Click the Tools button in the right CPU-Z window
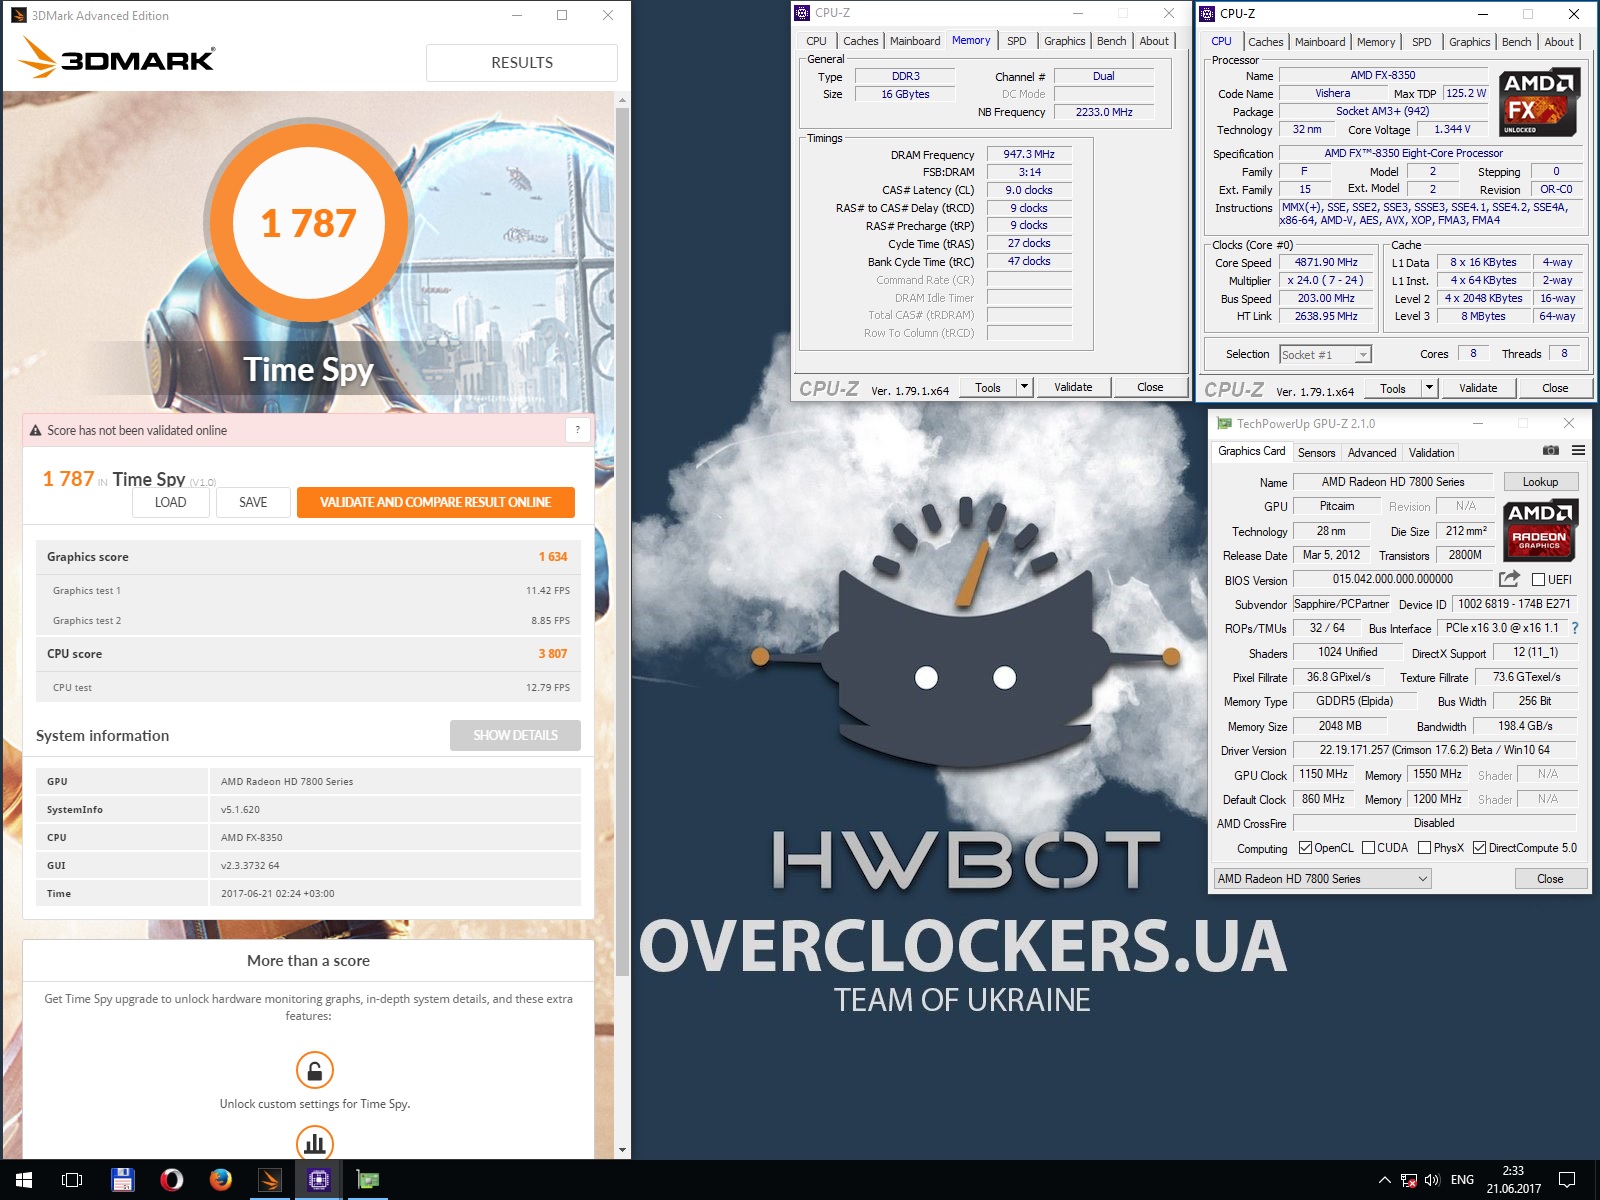 pos(1392,388)
